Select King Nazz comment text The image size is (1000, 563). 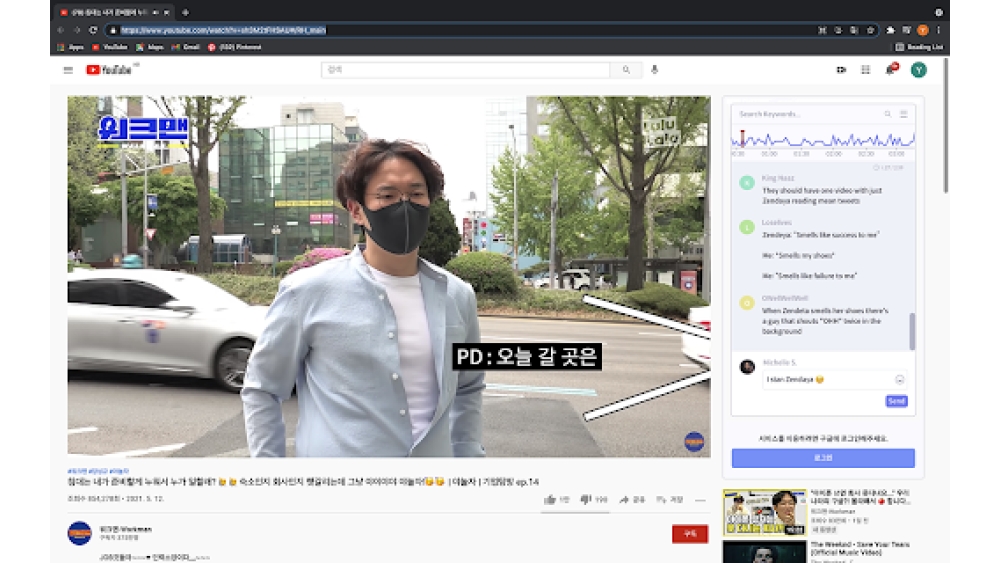click(822, 196)
